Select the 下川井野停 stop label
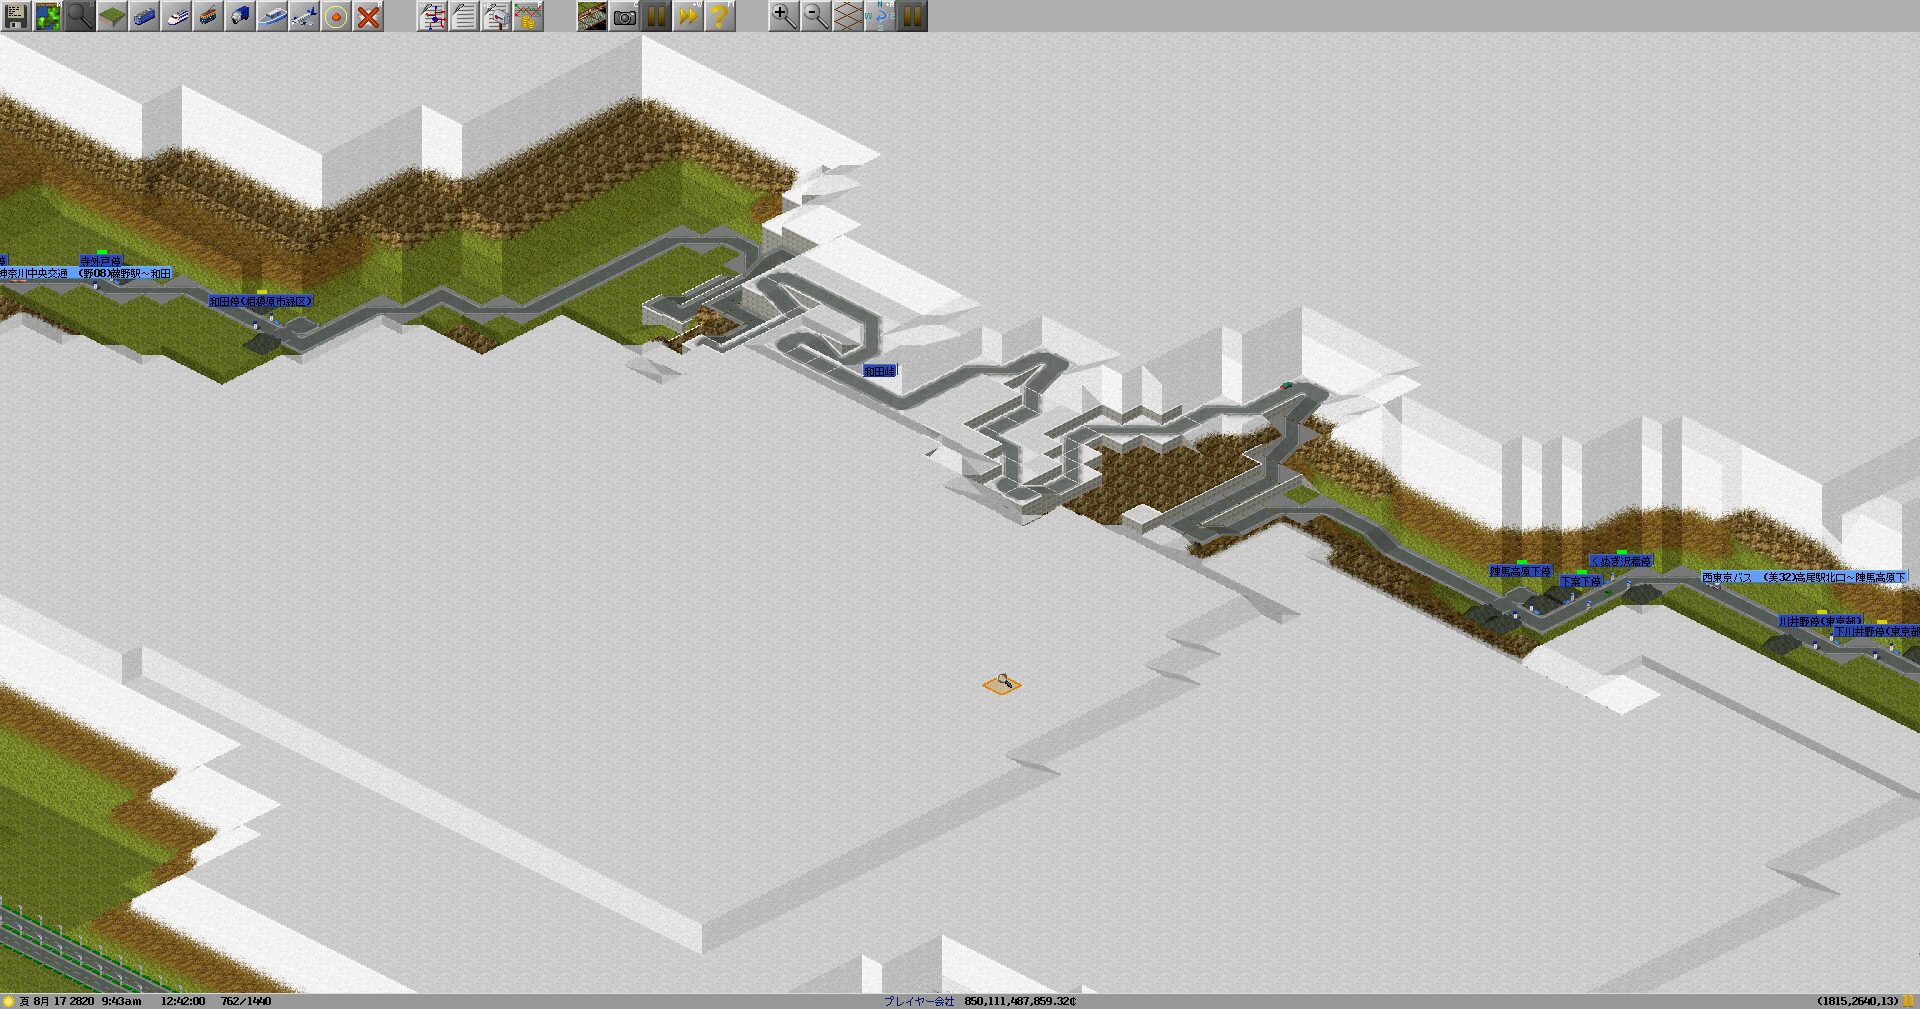Viewport: 1920px width, 1009px height. [1877, 631]
